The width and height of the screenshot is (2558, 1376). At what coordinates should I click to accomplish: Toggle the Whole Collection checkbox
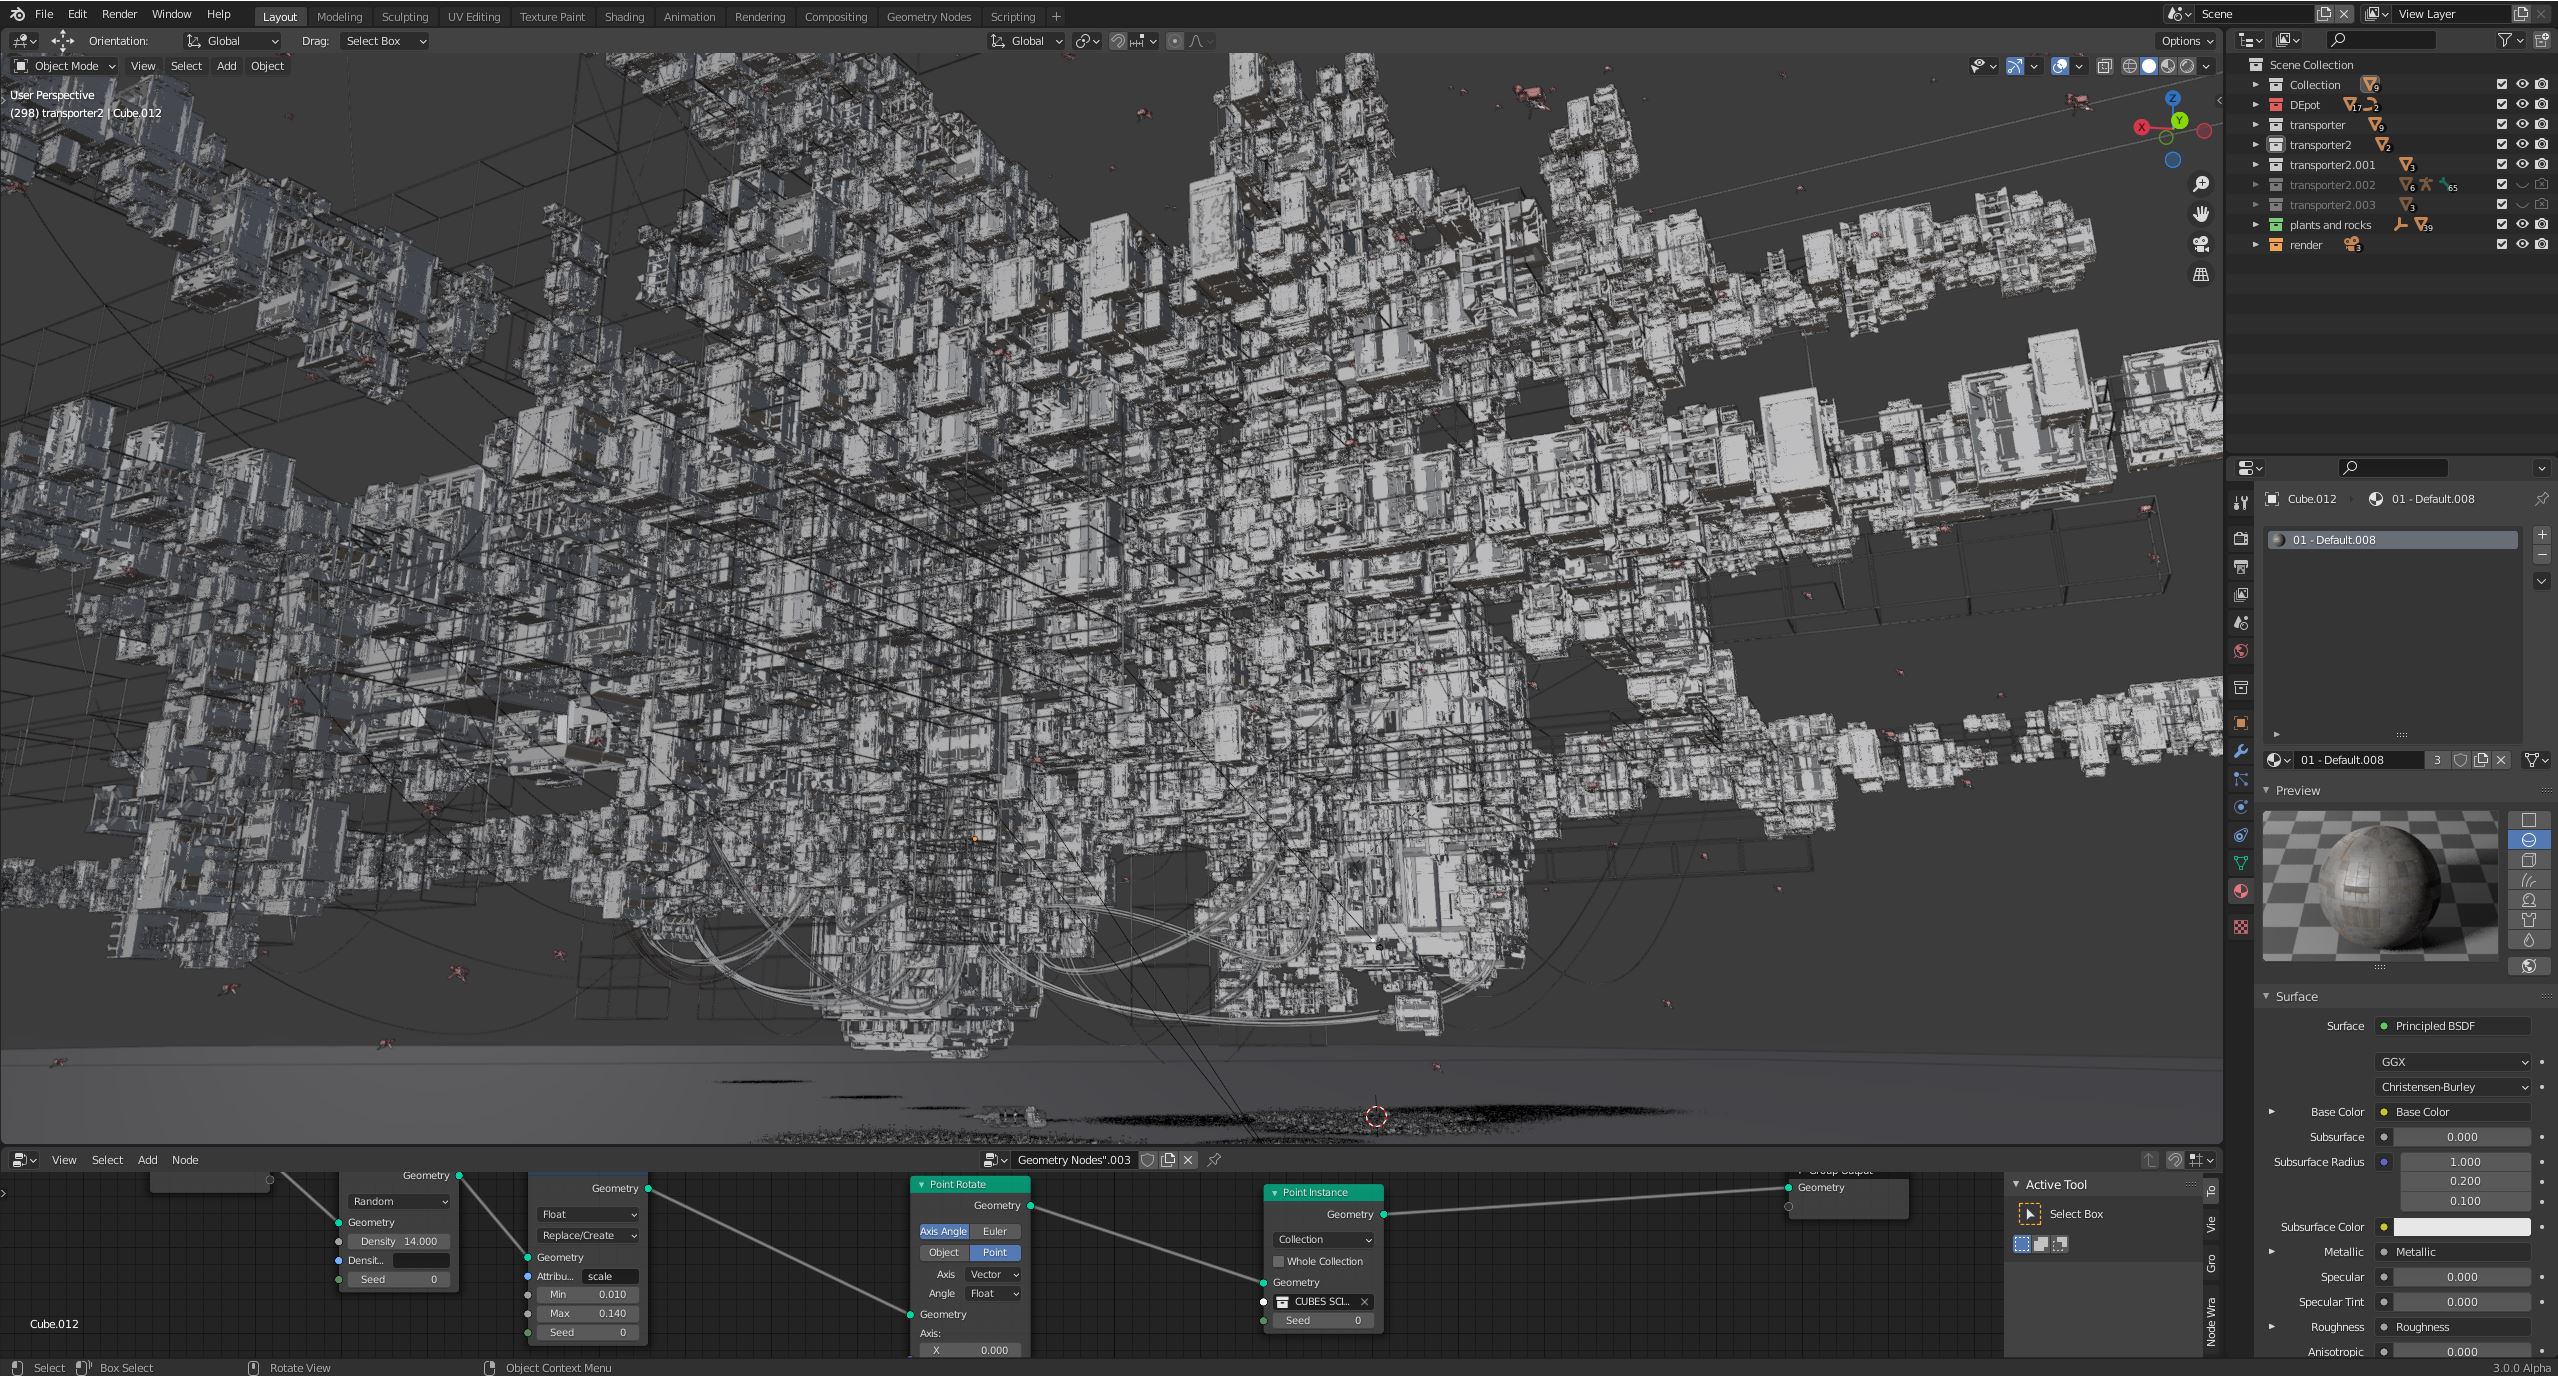(1278, 1261)
